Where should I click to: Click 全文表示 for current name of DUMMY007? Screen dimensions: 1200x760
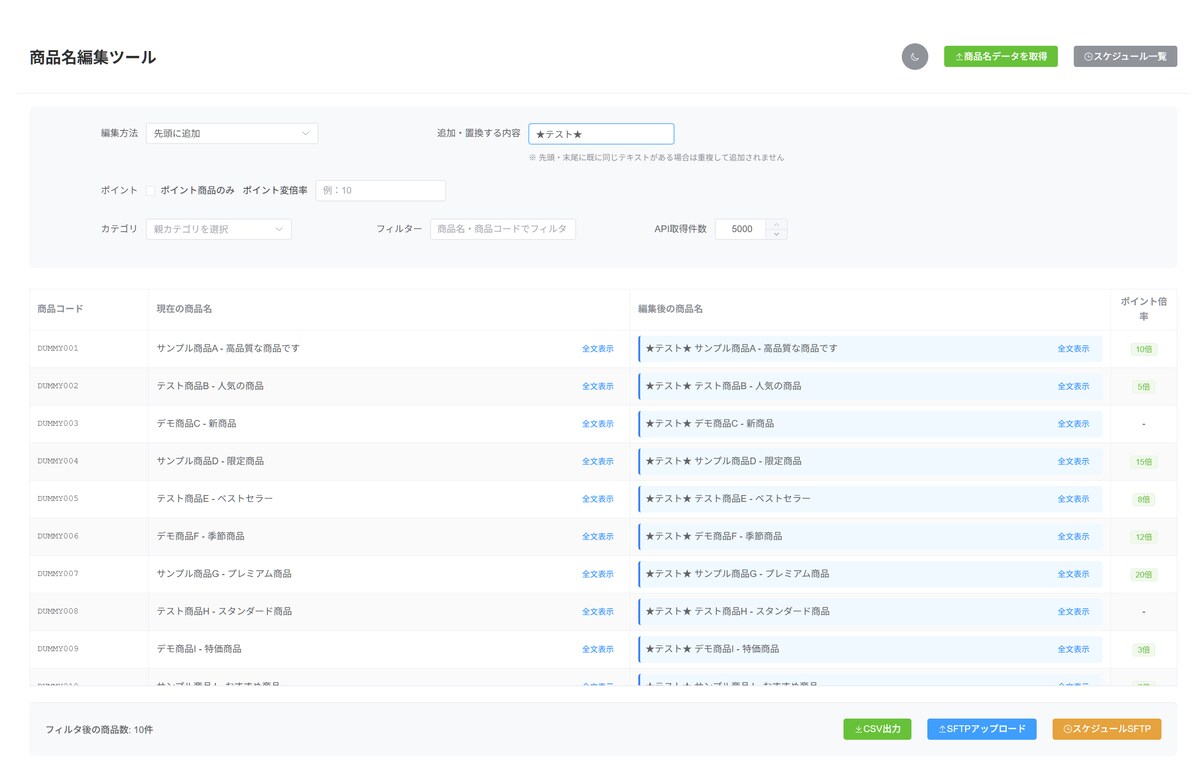[x=598, y=574]
